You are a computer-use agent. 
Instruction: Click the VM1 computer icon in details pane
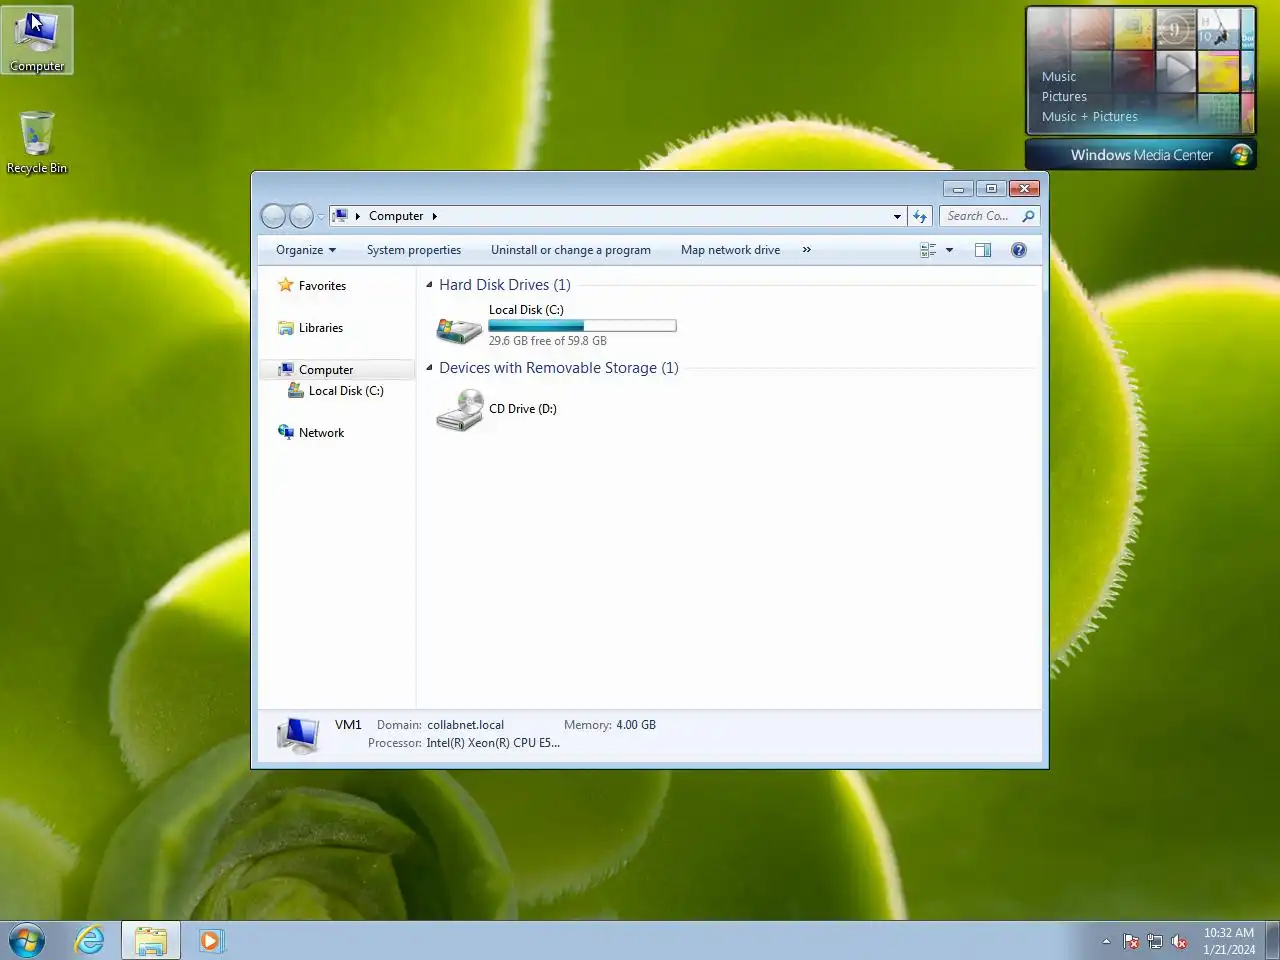click(x=298, y=735)
